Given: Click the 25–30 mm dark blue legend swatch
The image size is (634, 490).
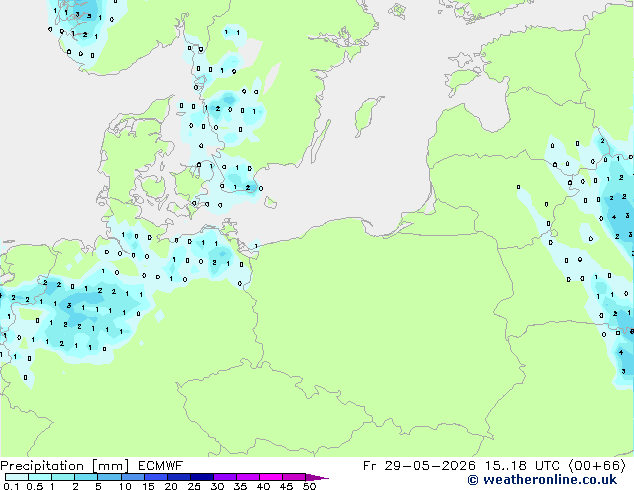Looking at the screenshot, I should [x=201, y=477].
